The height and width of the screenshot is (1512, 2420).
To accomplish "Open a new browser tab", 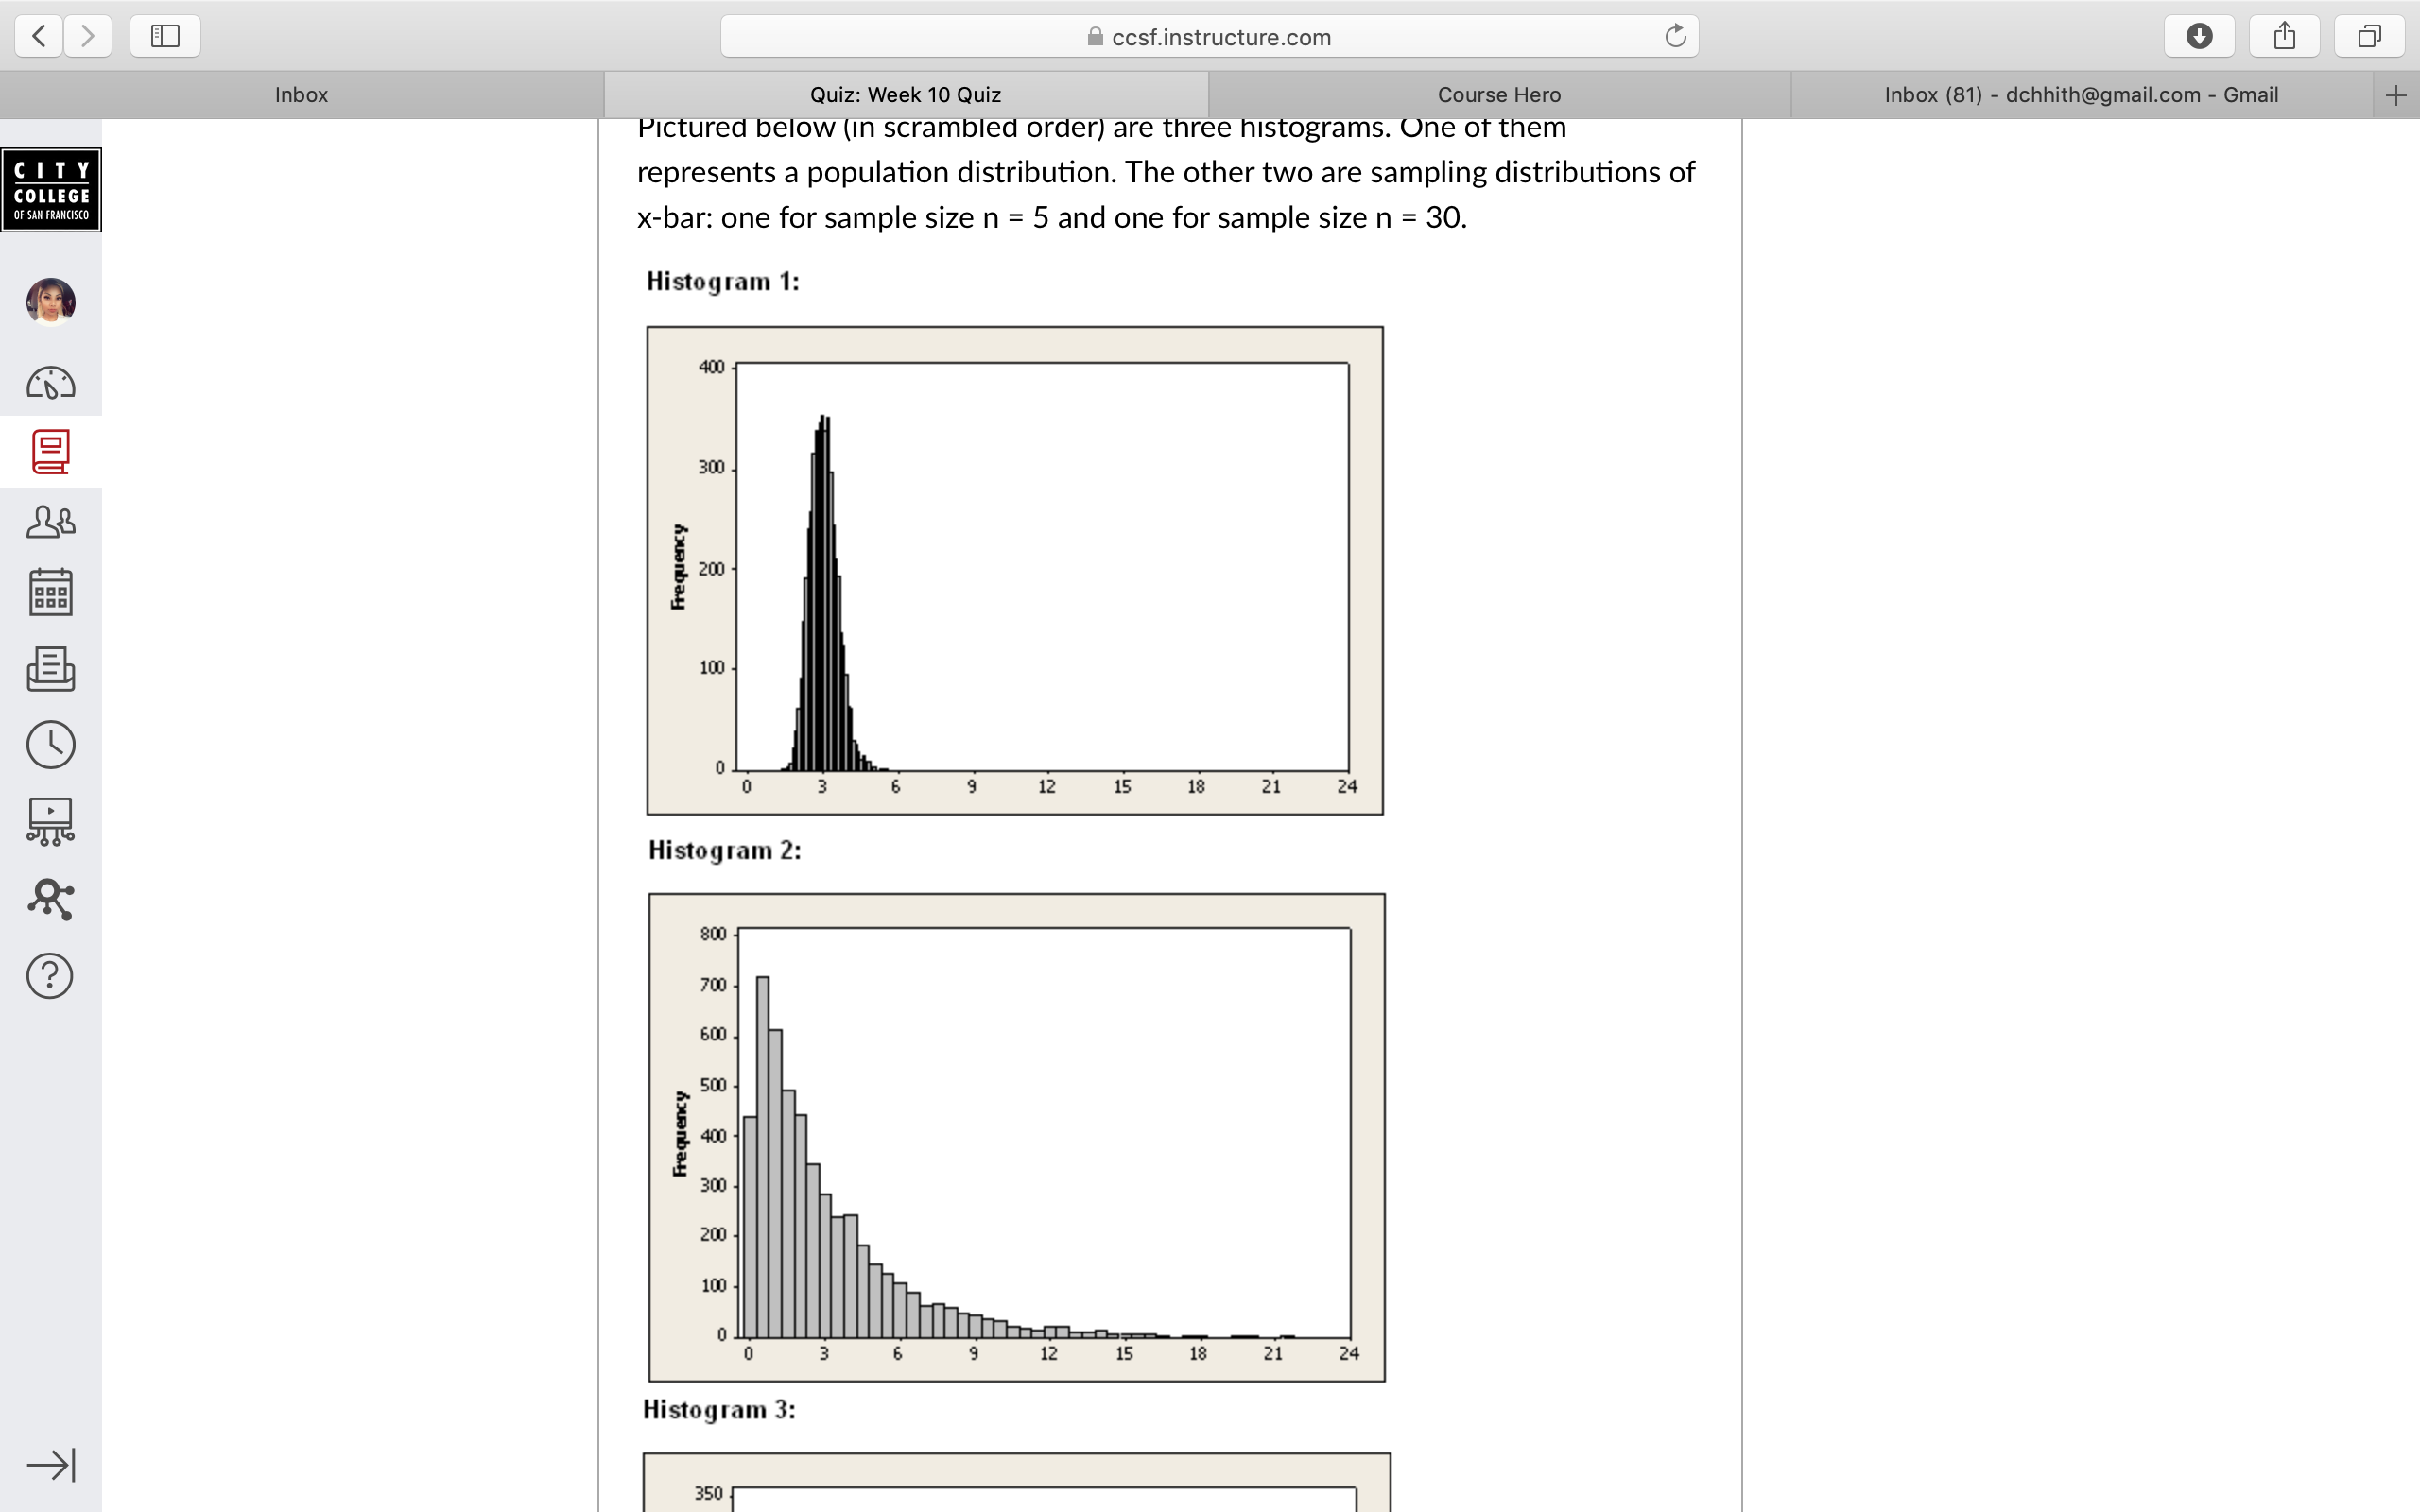I will [2396, 94].
